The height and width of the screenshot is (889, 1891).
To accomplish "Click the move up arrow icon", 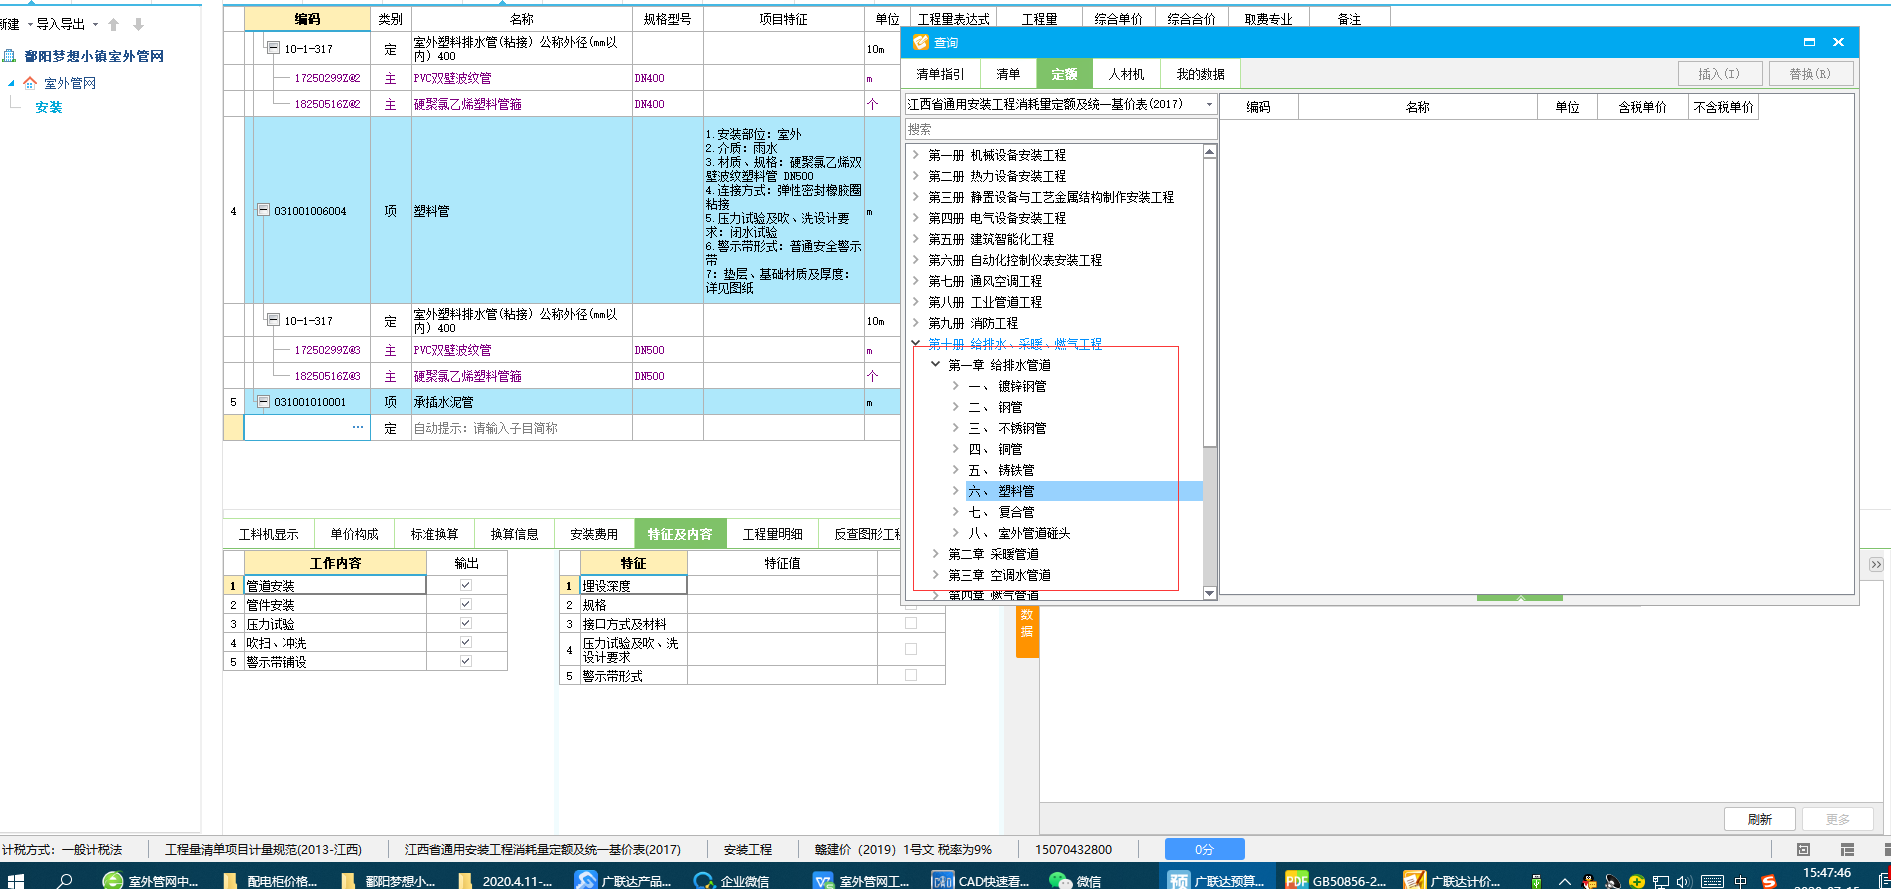I will (113, 24).
